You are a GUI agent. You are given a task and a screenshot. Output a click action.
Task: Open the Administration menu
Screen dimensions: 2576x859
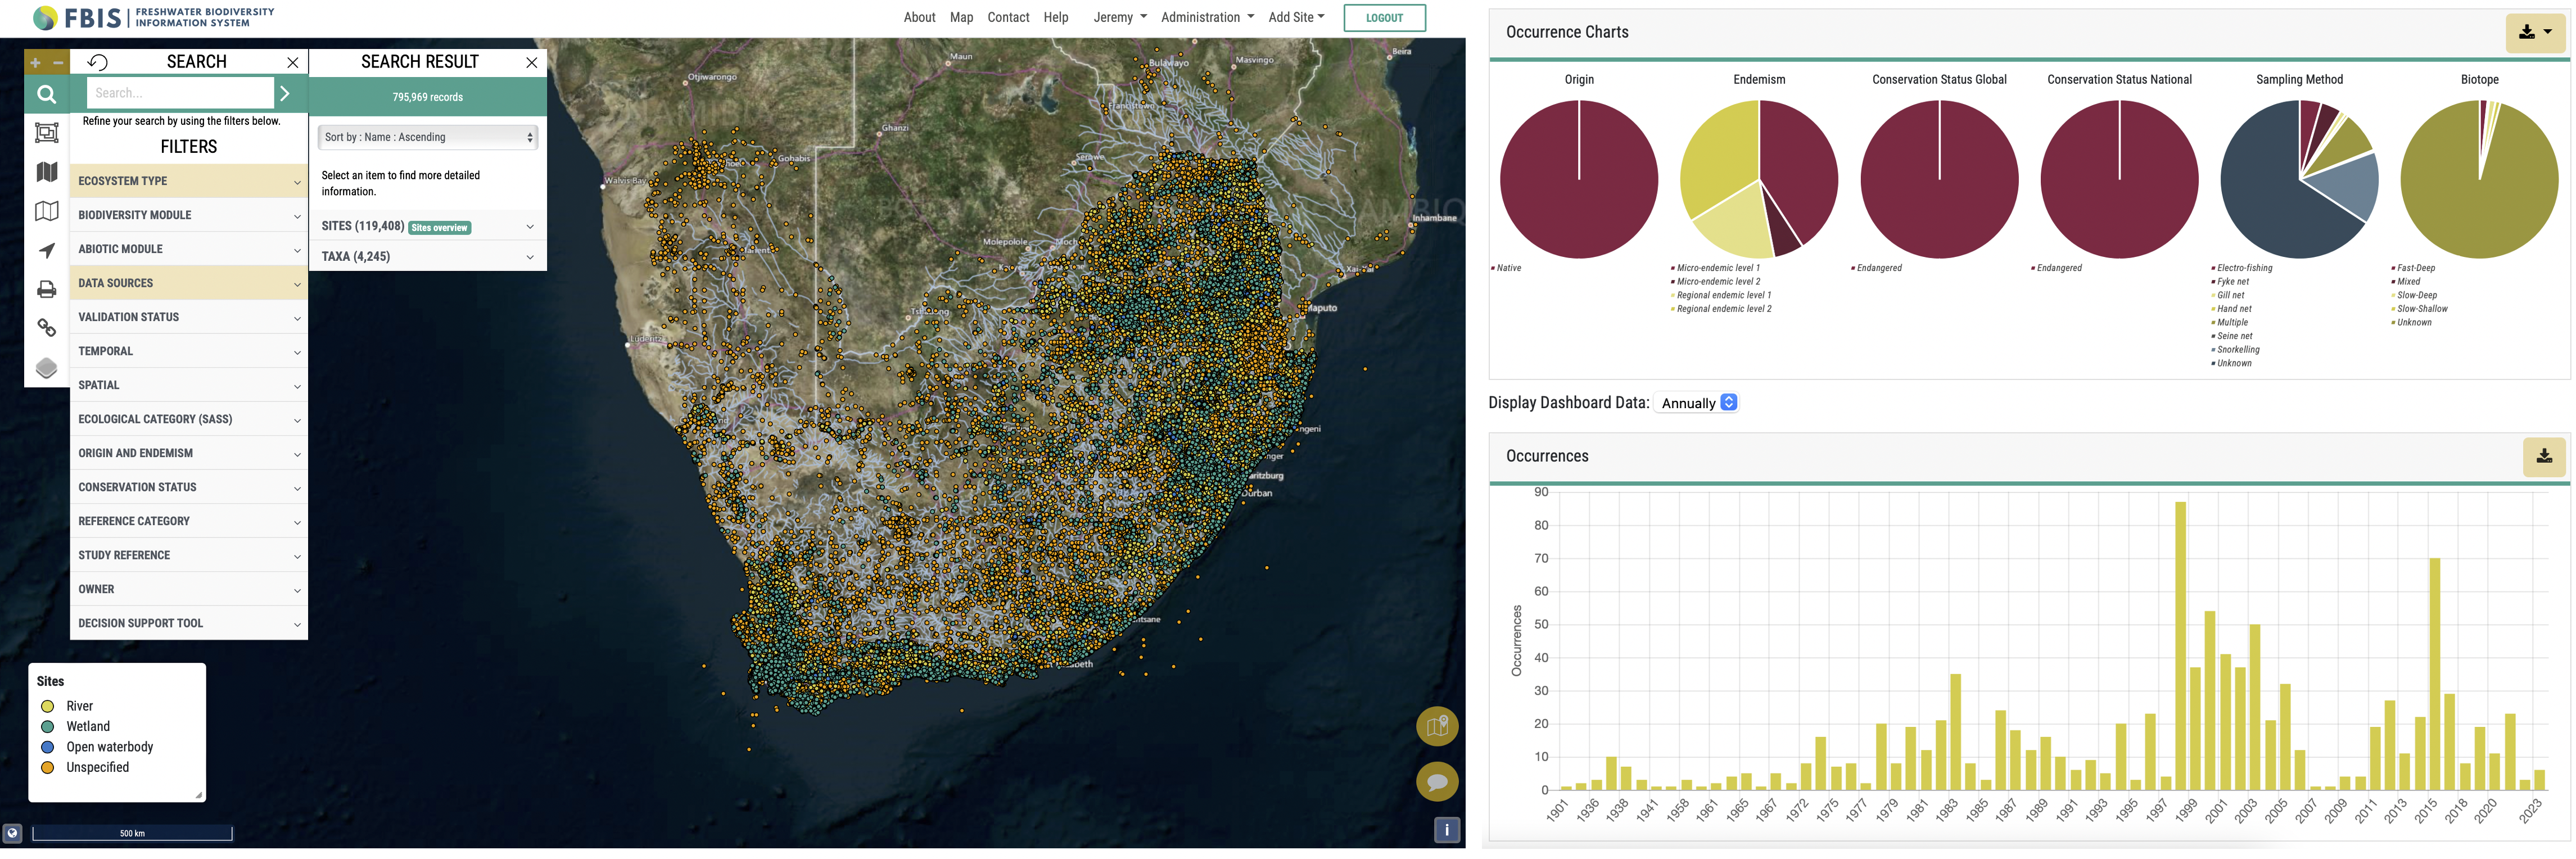(x=1206, y=17)
